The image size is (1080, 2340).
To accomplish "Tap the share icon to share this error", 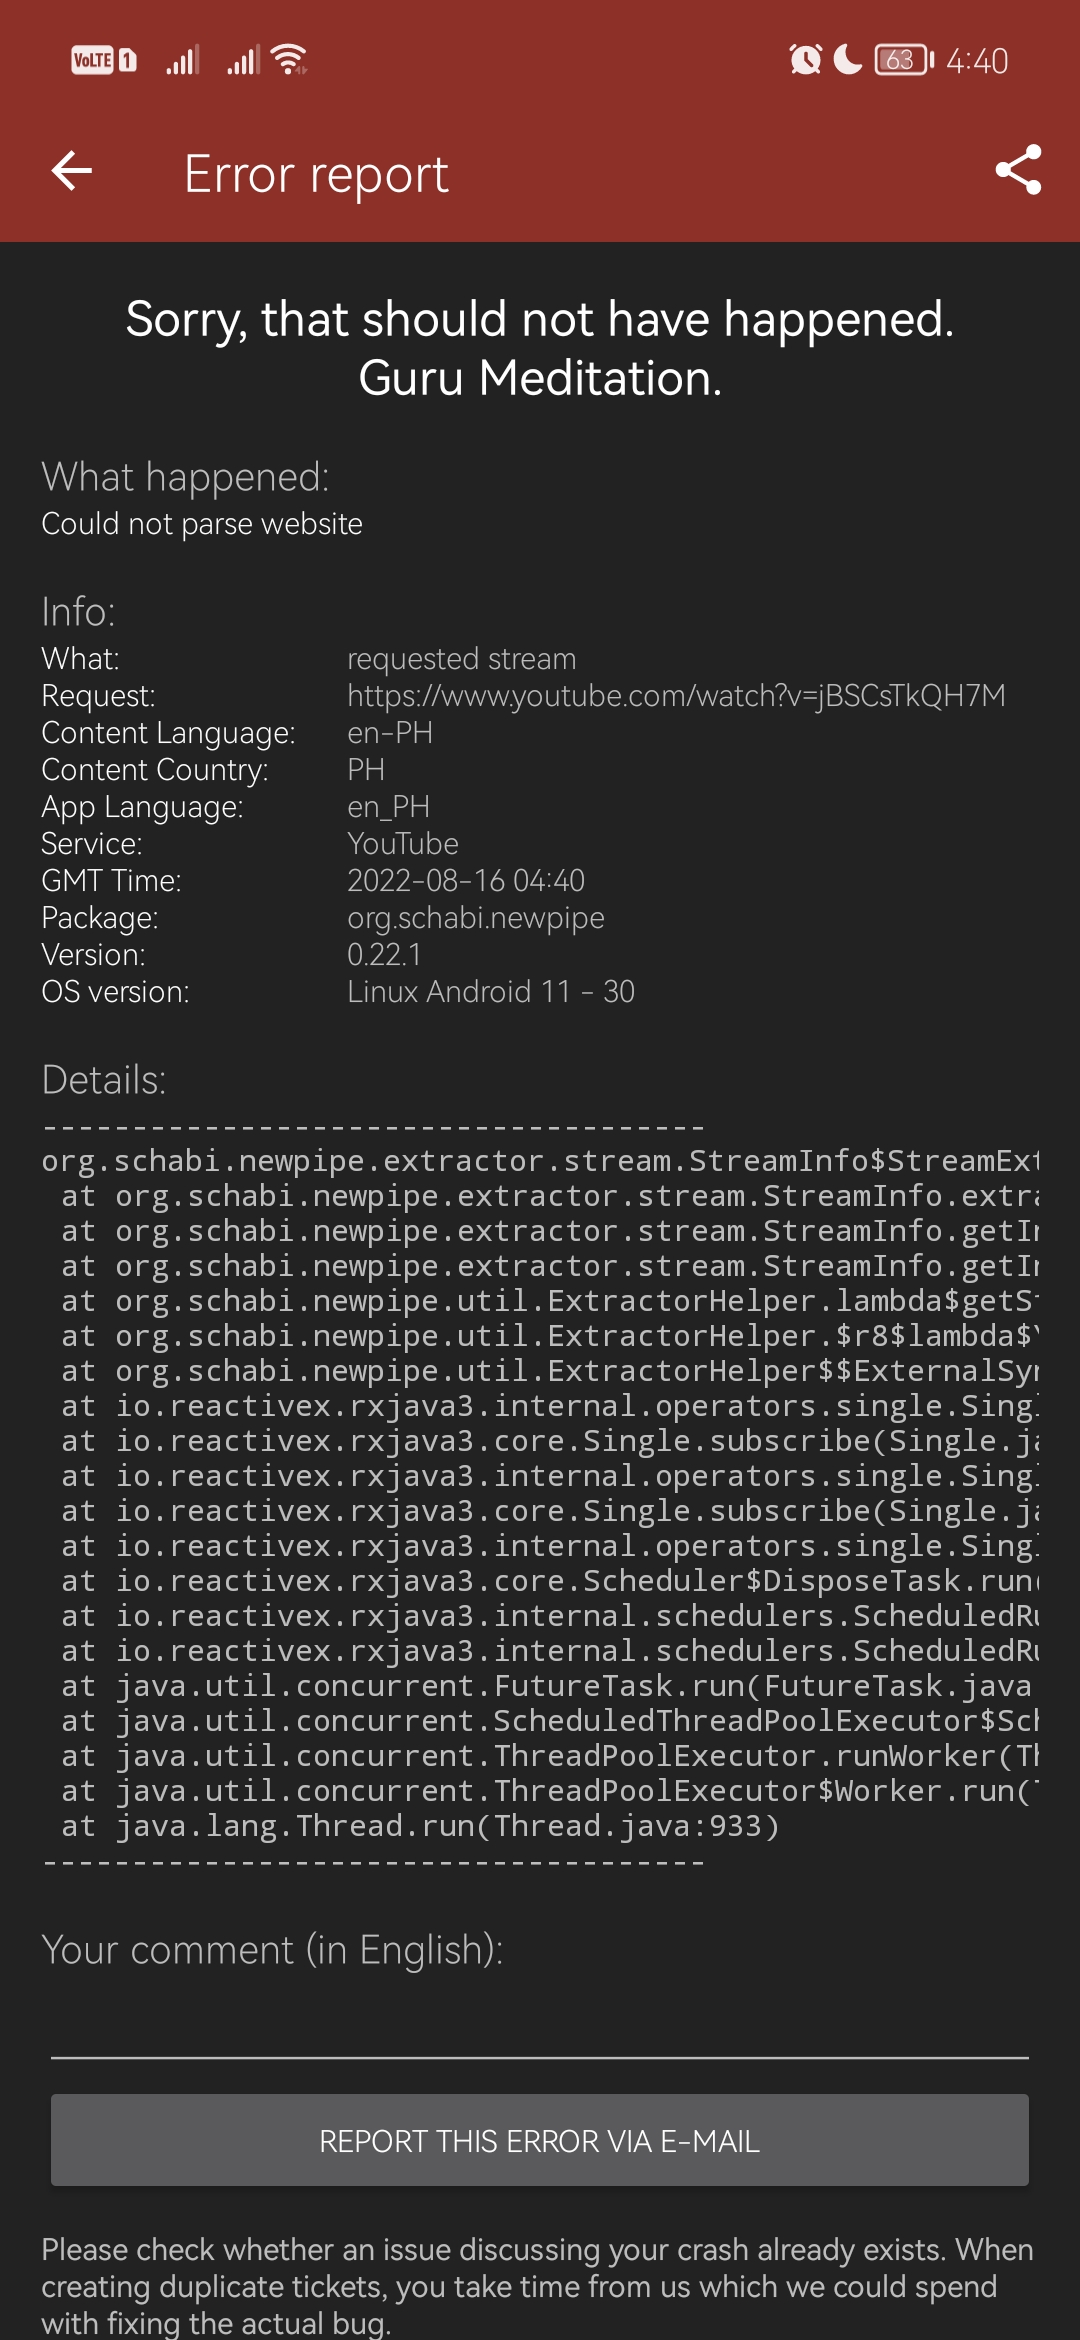I will (x=1015, y=172).
